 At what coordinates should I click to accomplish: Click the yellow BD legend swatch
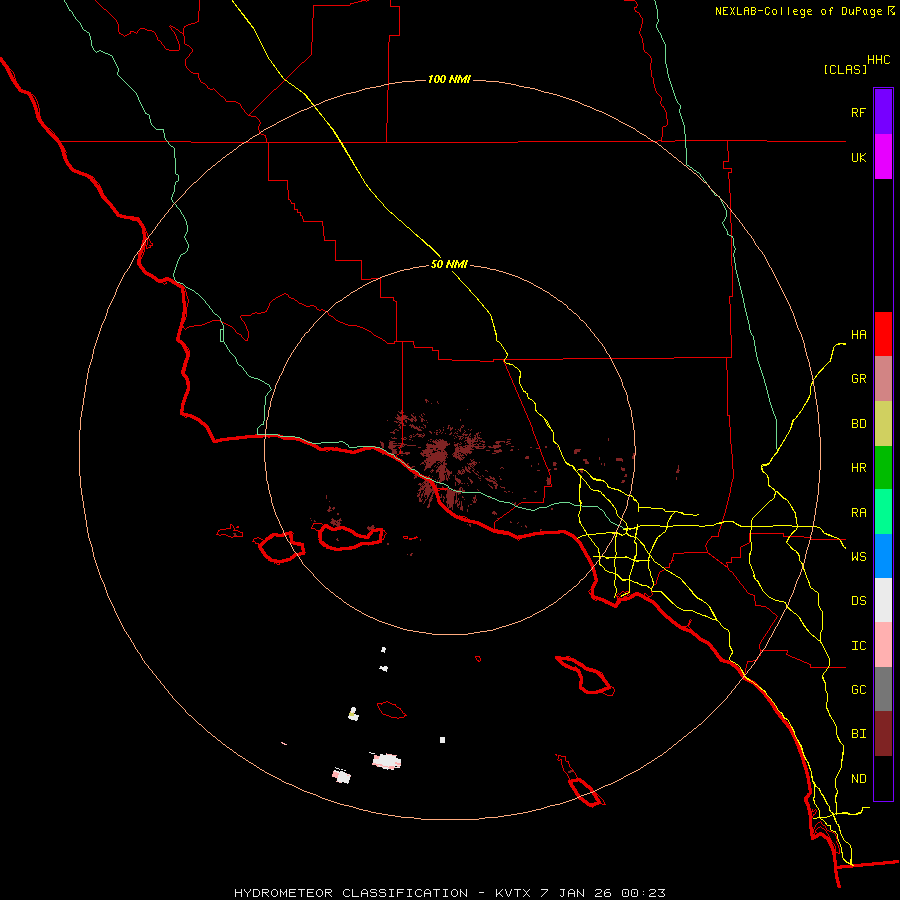(x=883, y=424)
